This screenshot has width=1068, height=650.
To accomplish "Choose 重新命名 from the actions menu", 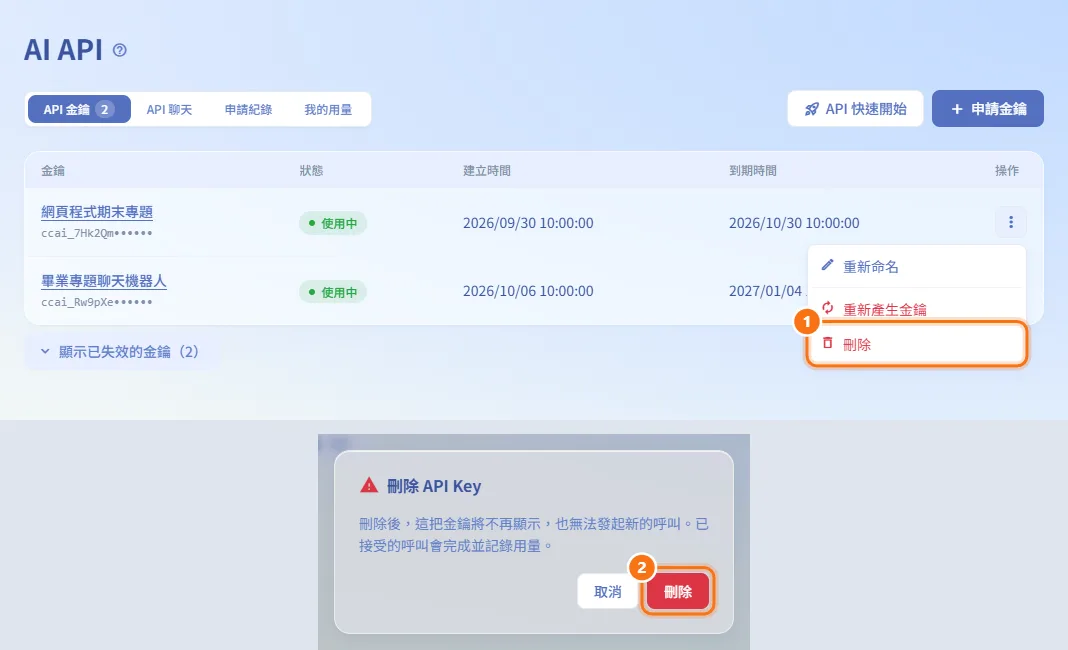I will click(x=917, y=266).
